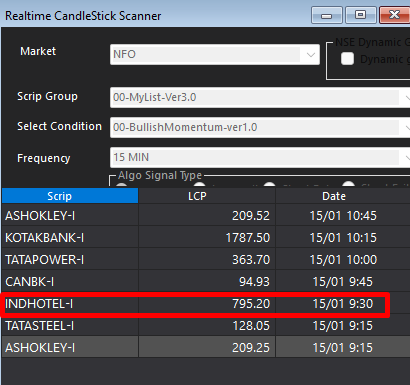
Task: Click the date cell 15/01 10:00
Action: coord(343,260)
